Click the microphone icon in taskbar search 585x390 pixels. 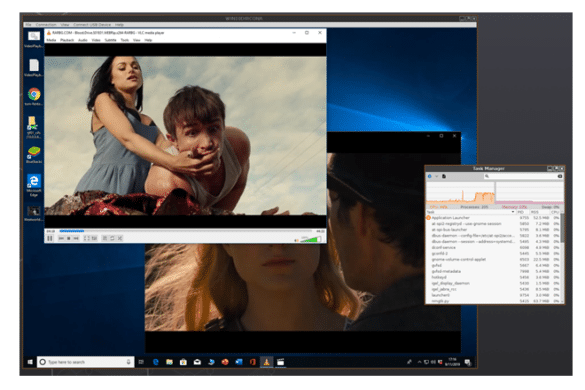click(128, 362)
